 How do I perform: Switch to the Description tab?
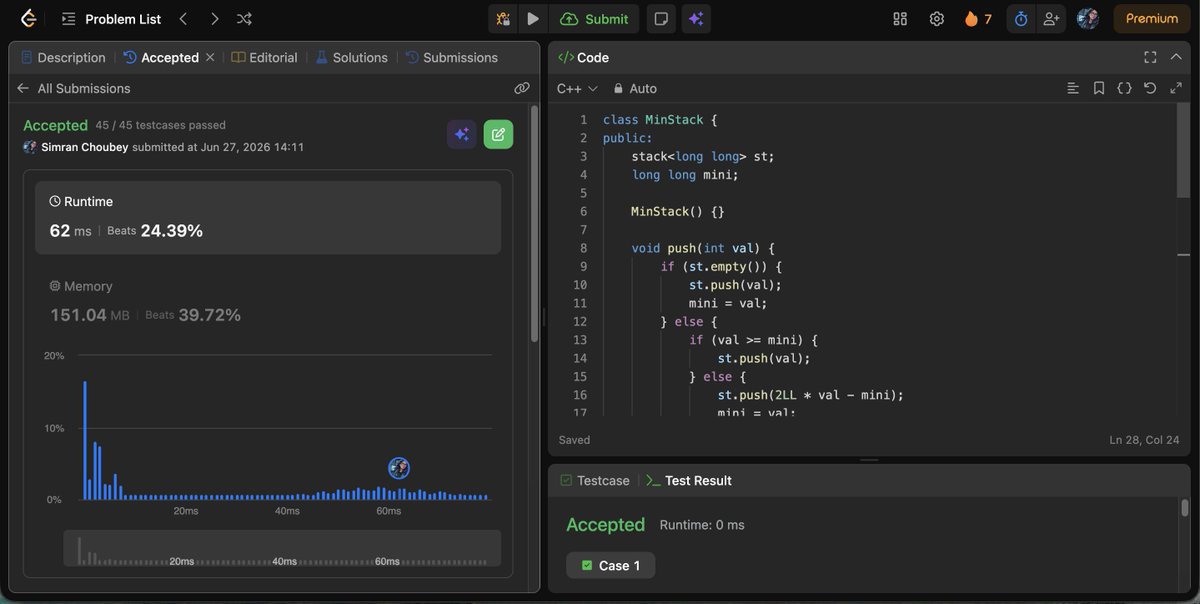pos(63,58)
